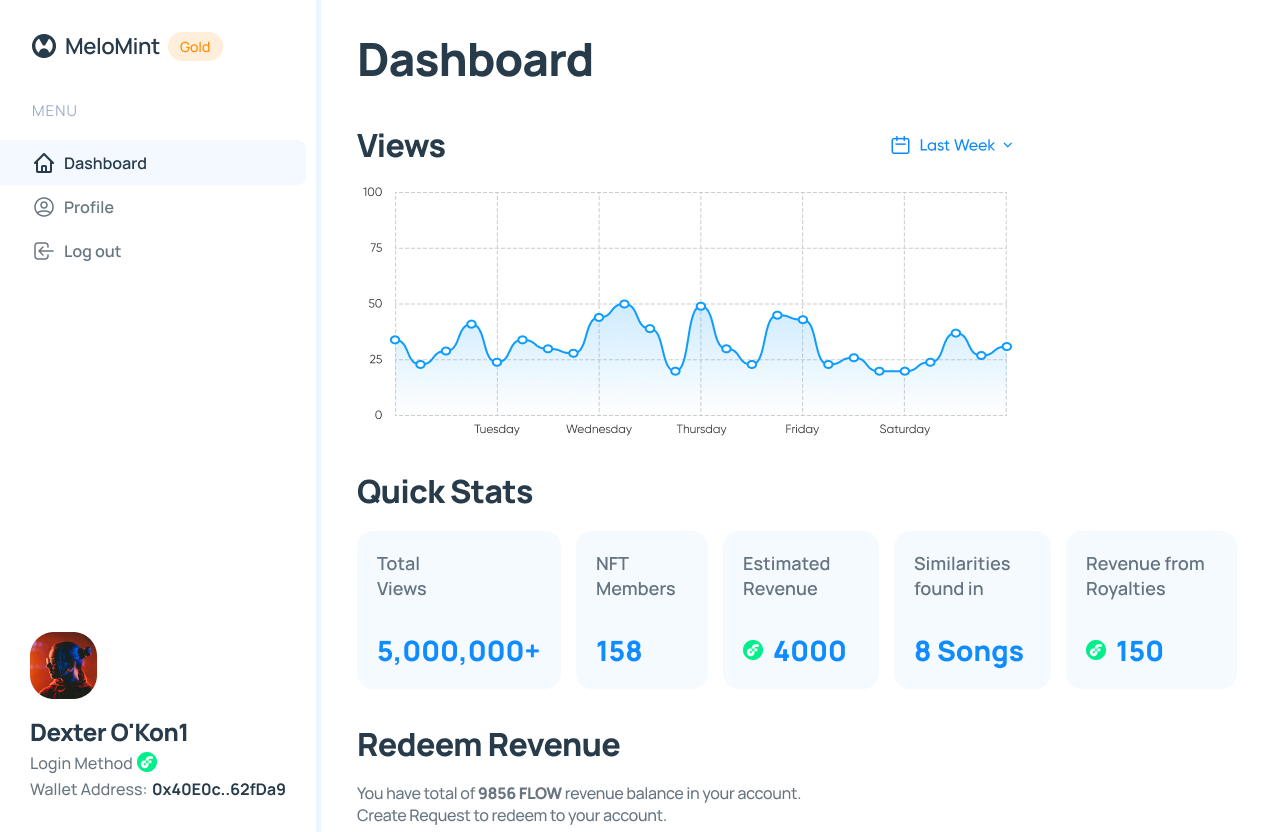Click the Flow icon next to Login Method
This screenshot has width=1280, height=832.
[x=148, y=763]
